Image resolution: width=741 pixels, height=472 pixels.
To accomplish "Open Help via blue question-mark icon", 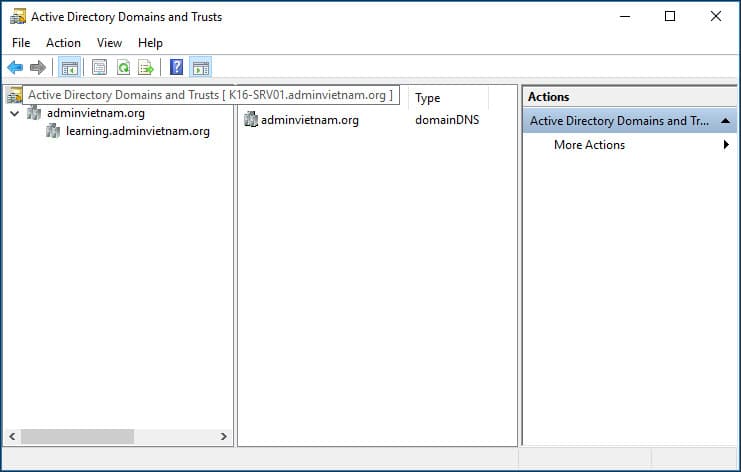I will [x=176, y=68].
